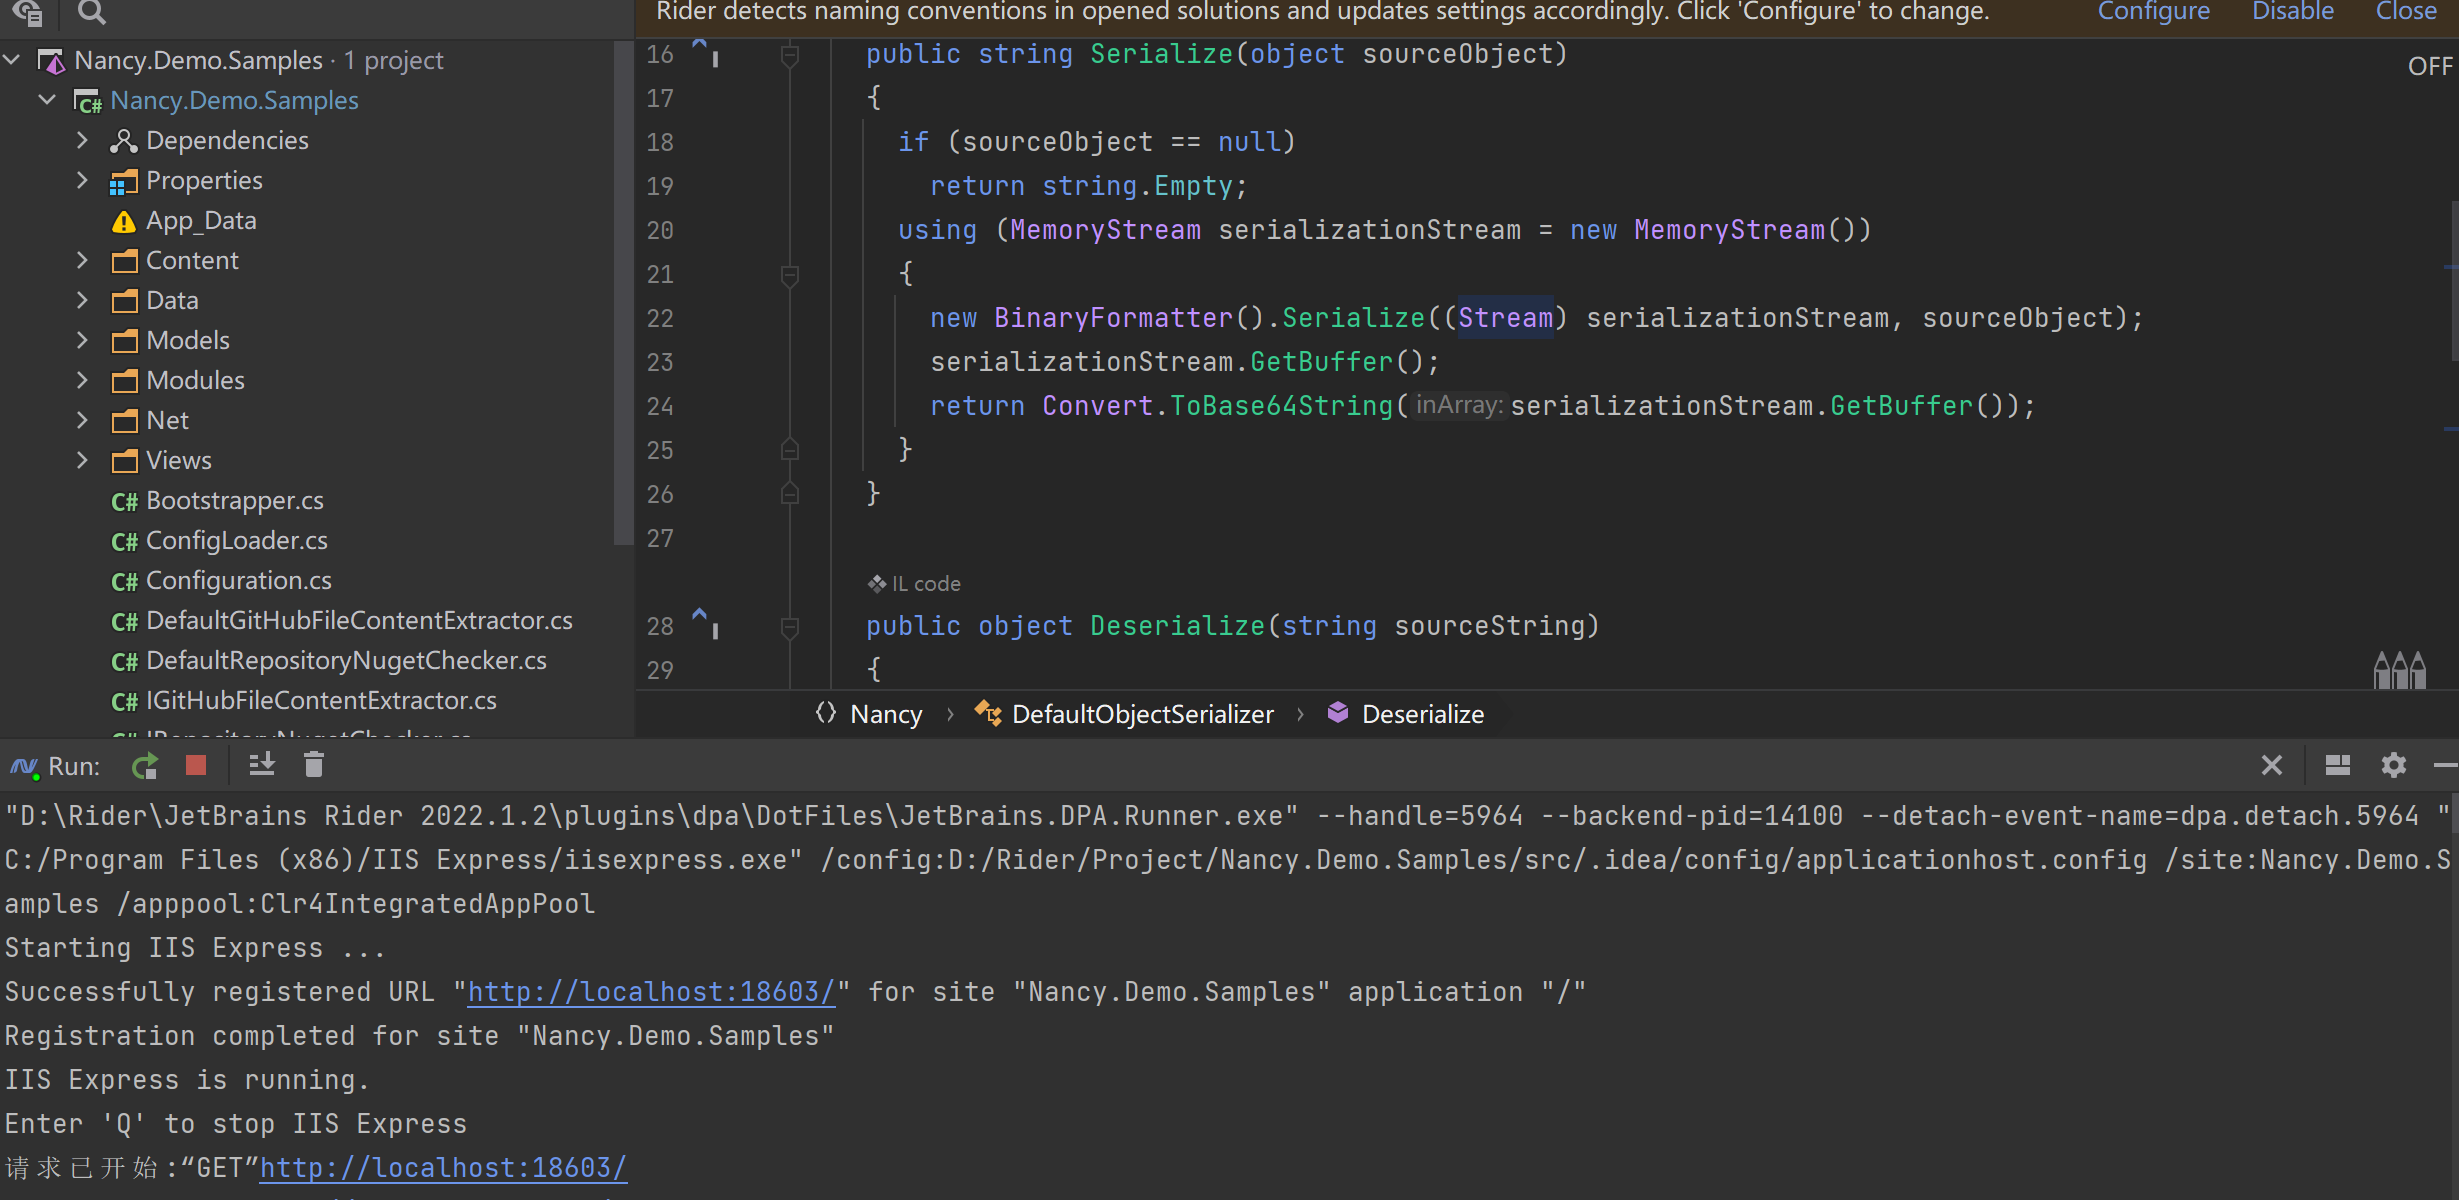
Task: Click the Explorer panel vertical scrollbar
Action: (623, 292)
